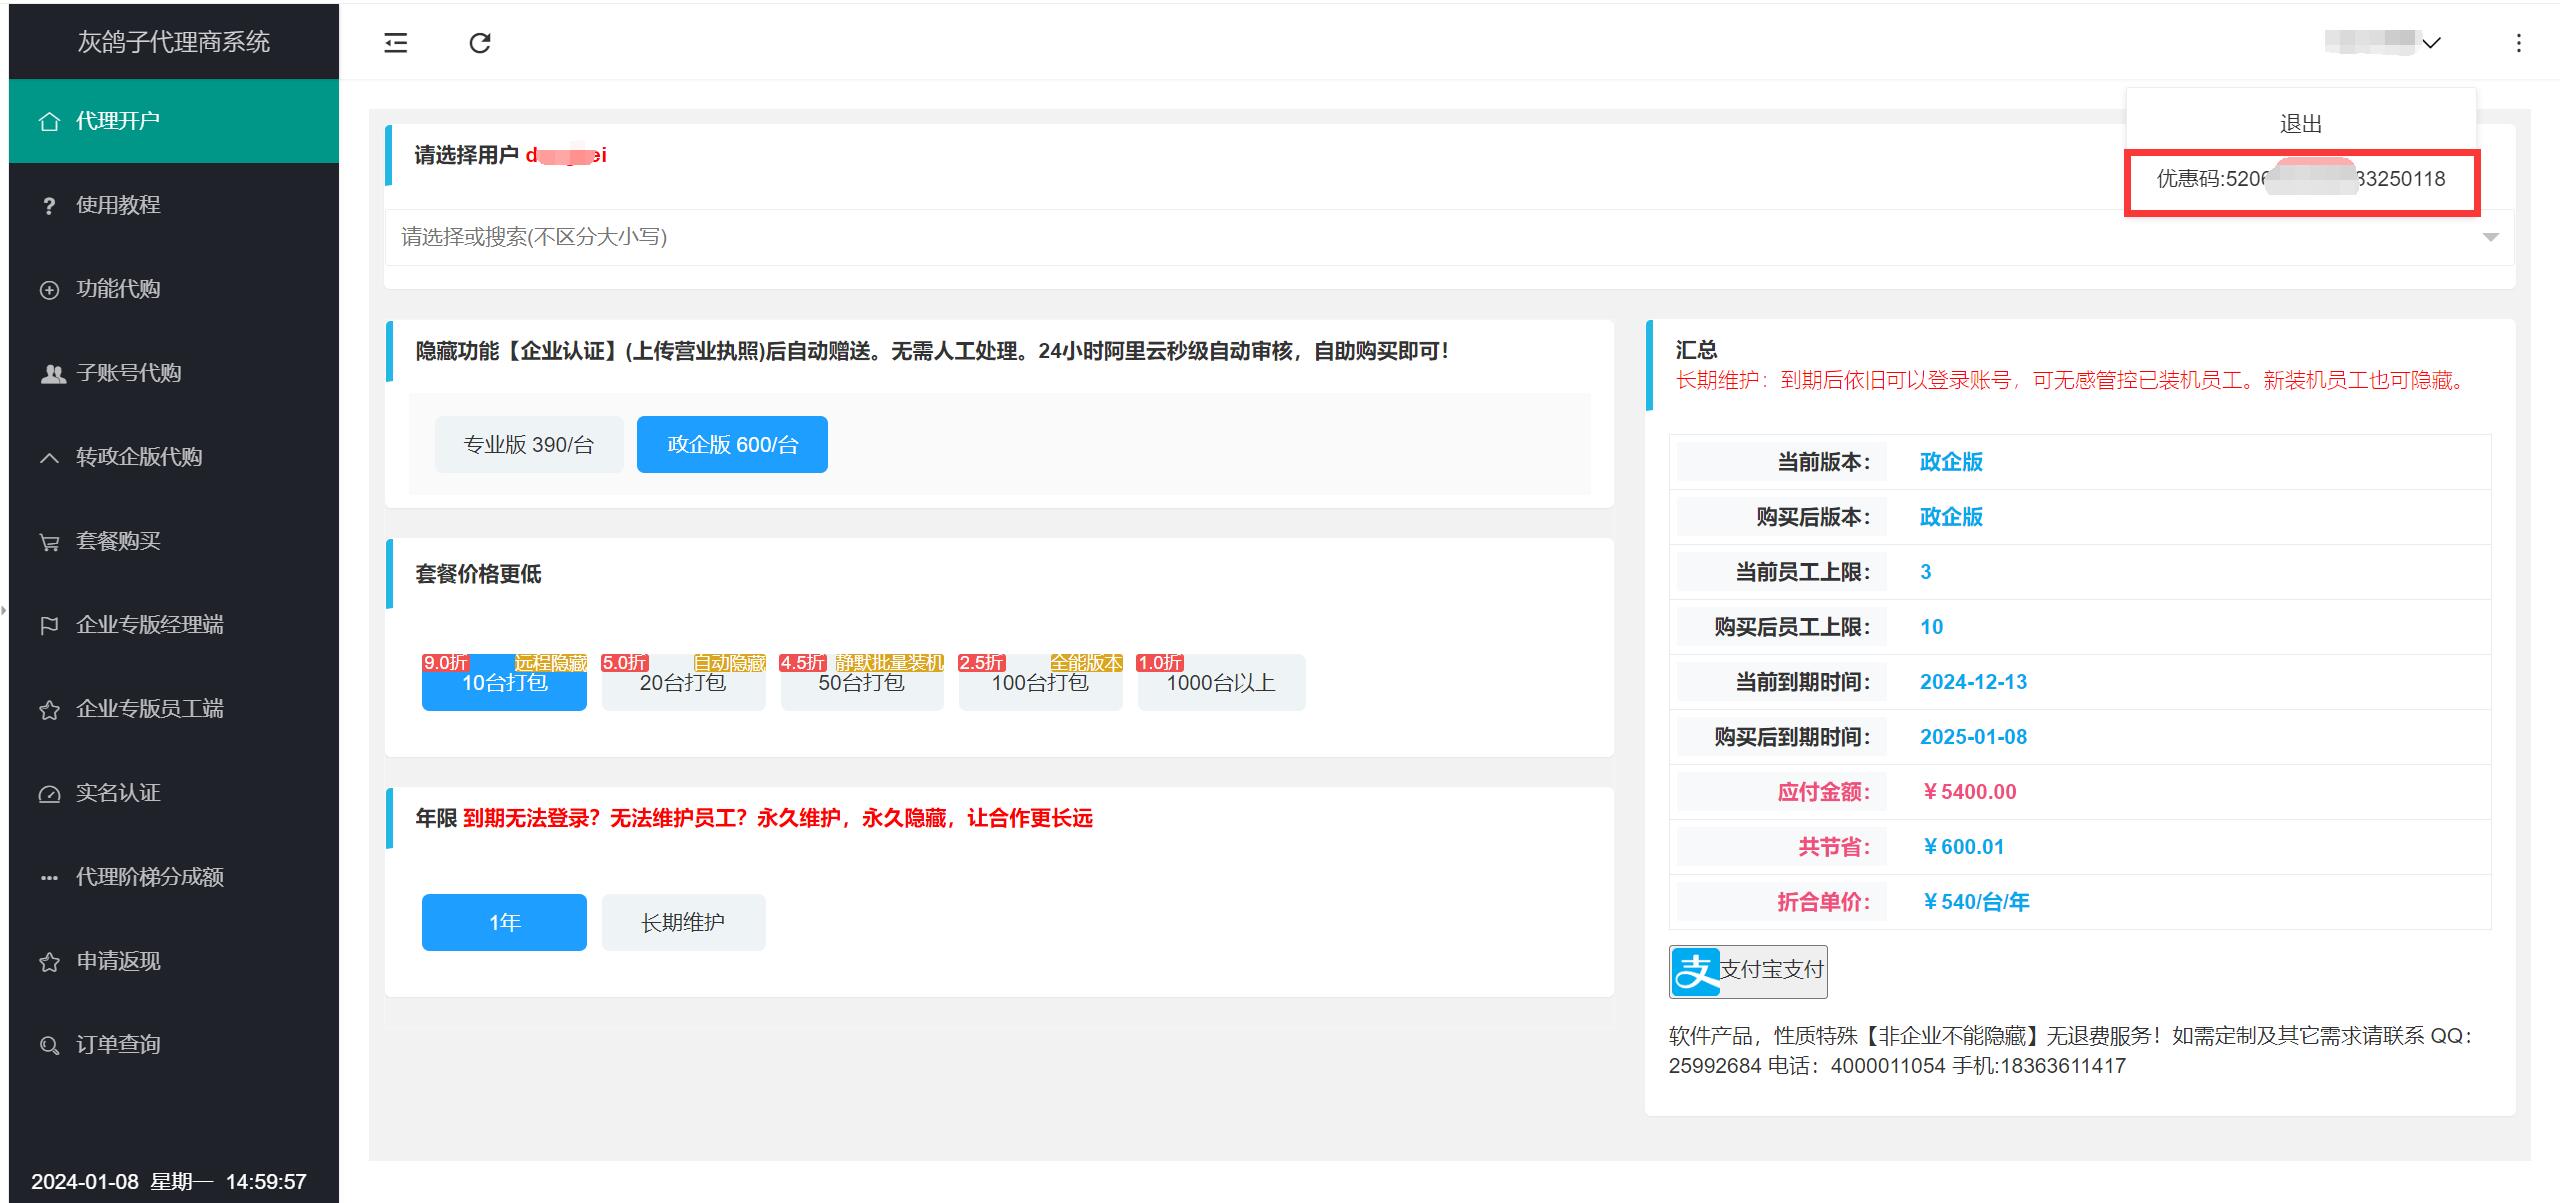2560x1203 pixels.
Task: Choose the 长期维护 duration option
Action: tap(683, 922)
